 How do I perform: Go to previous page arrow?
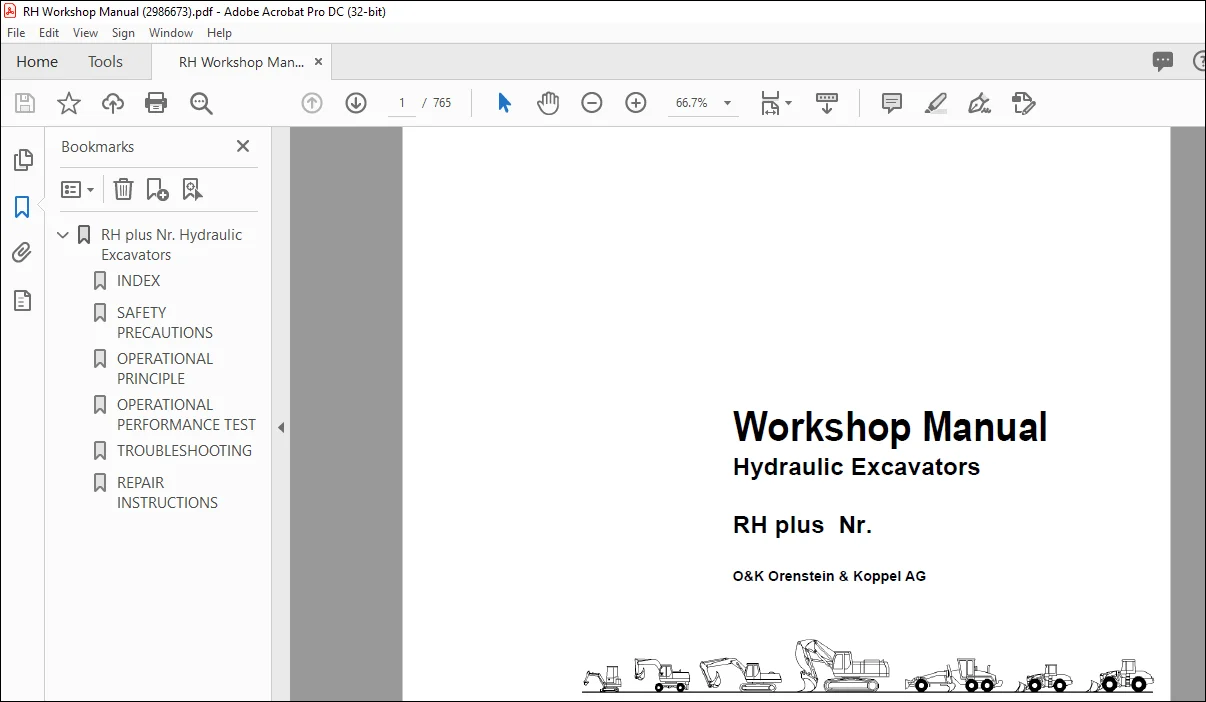(x=312, y=103)
